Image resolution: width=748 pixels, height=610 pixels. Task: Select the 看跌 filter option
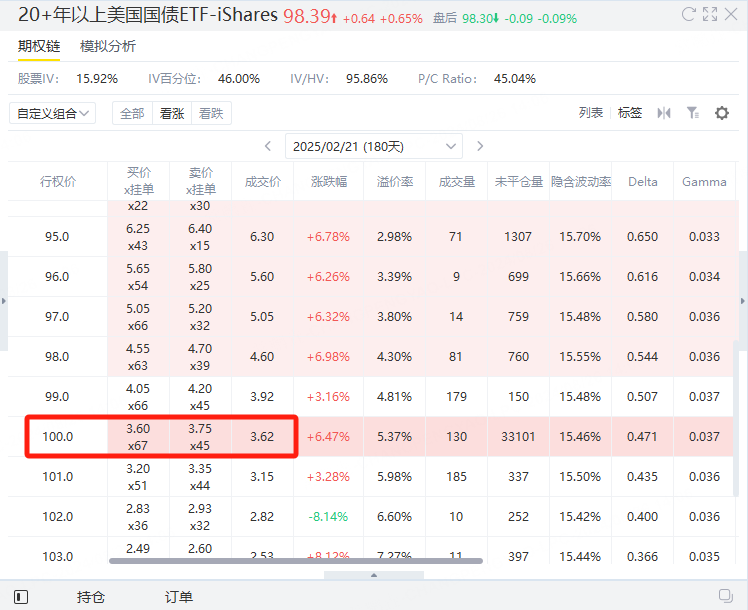211,114
